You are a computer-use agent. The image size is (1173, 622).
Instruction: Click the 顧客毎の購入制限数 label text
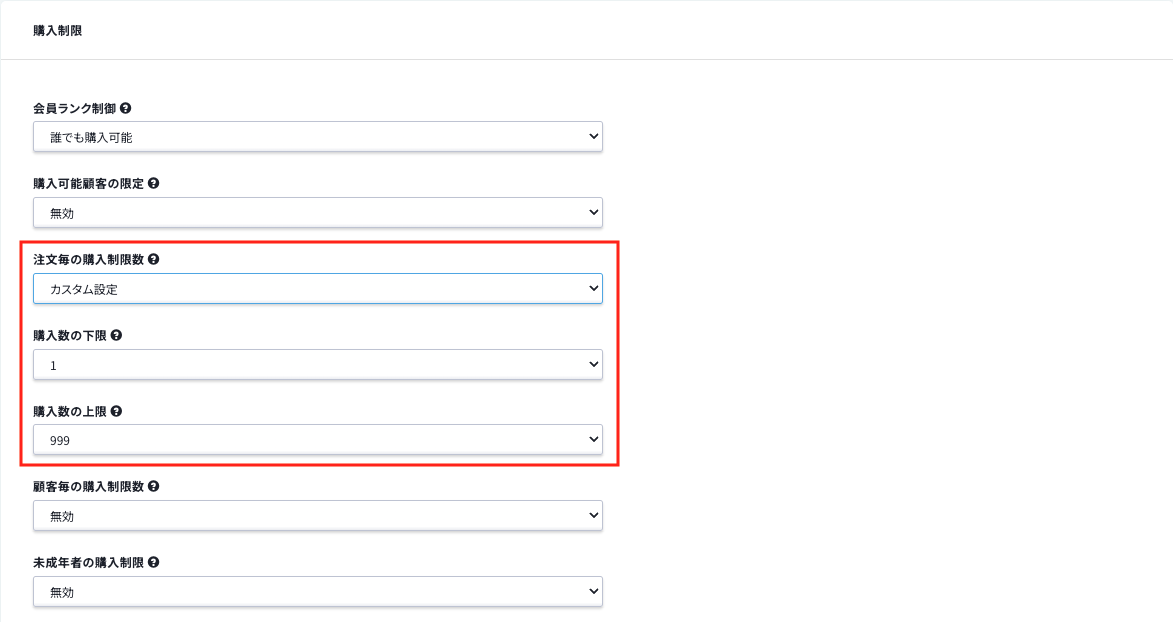[88, 487]
